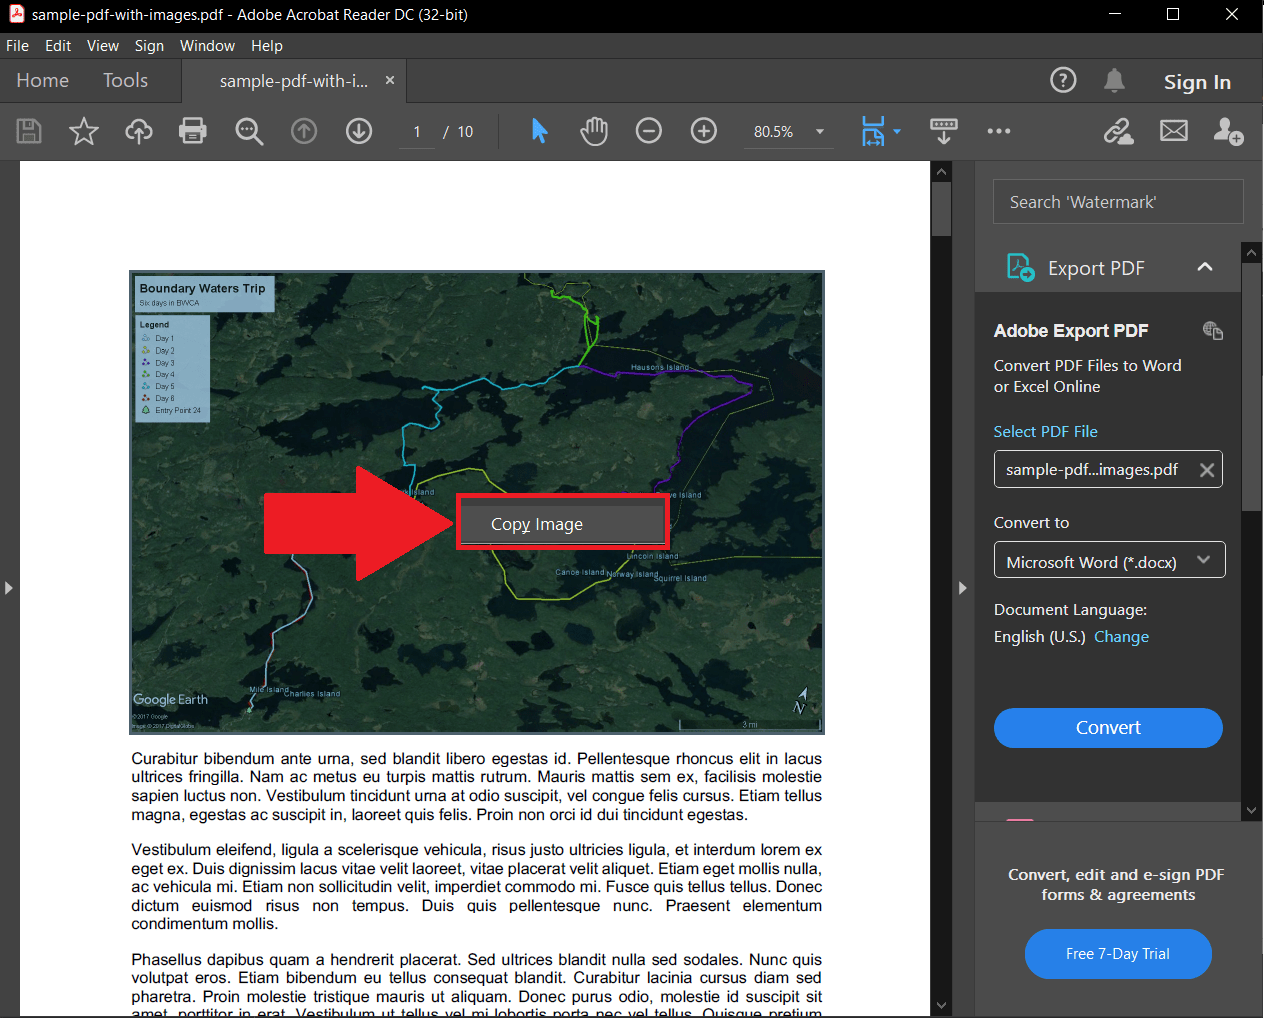Click the add people share icon

point(1228,131)
